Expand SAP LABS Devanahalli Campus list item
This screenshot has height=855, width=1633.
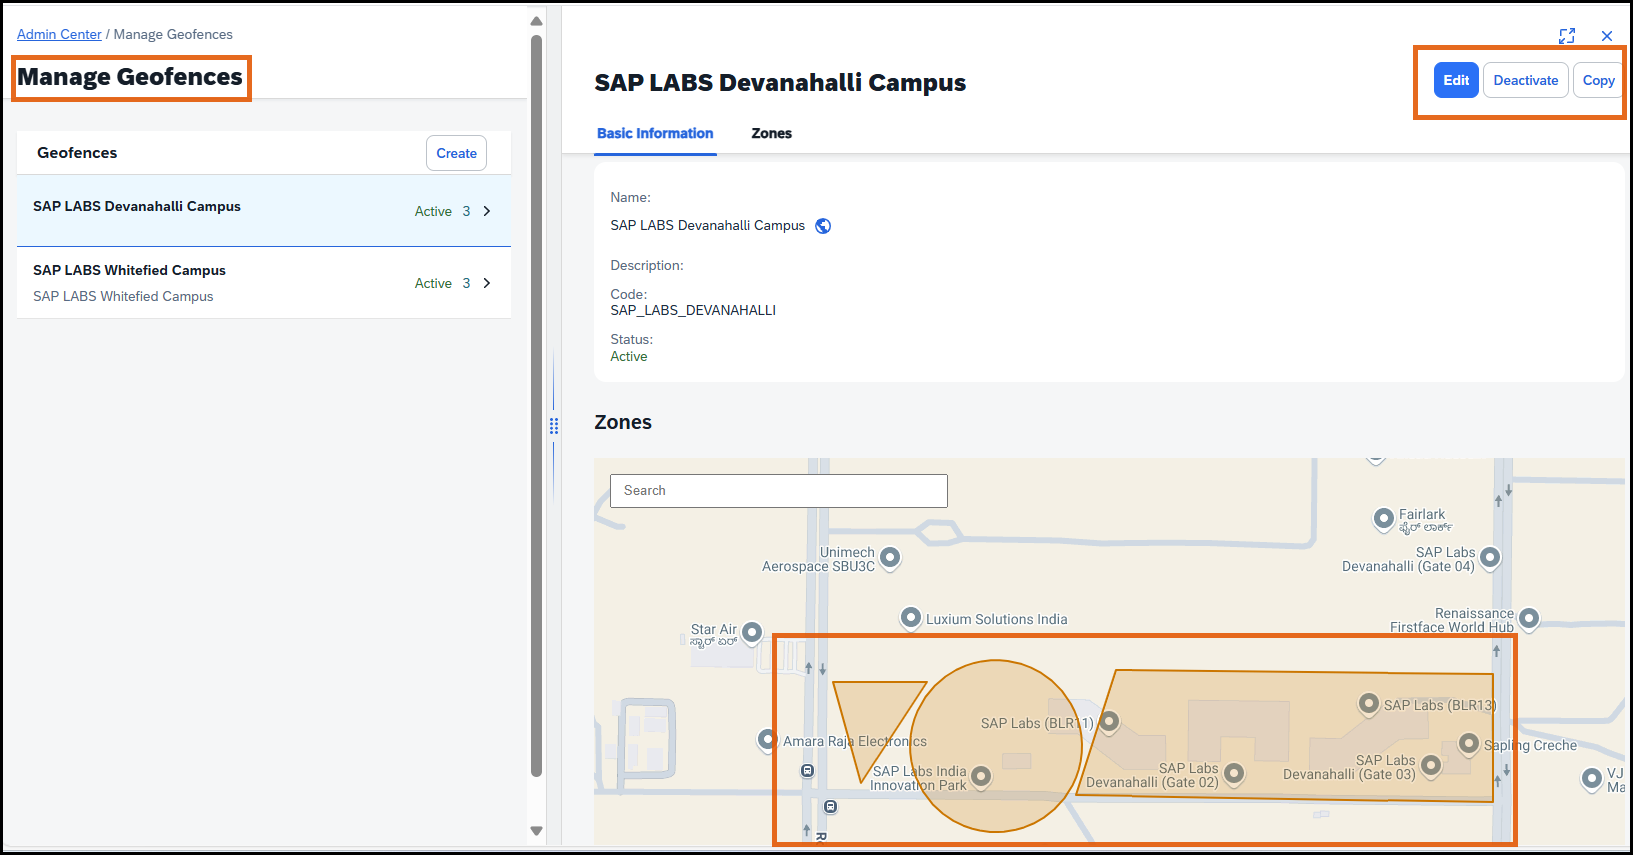[x=487, y=211]
